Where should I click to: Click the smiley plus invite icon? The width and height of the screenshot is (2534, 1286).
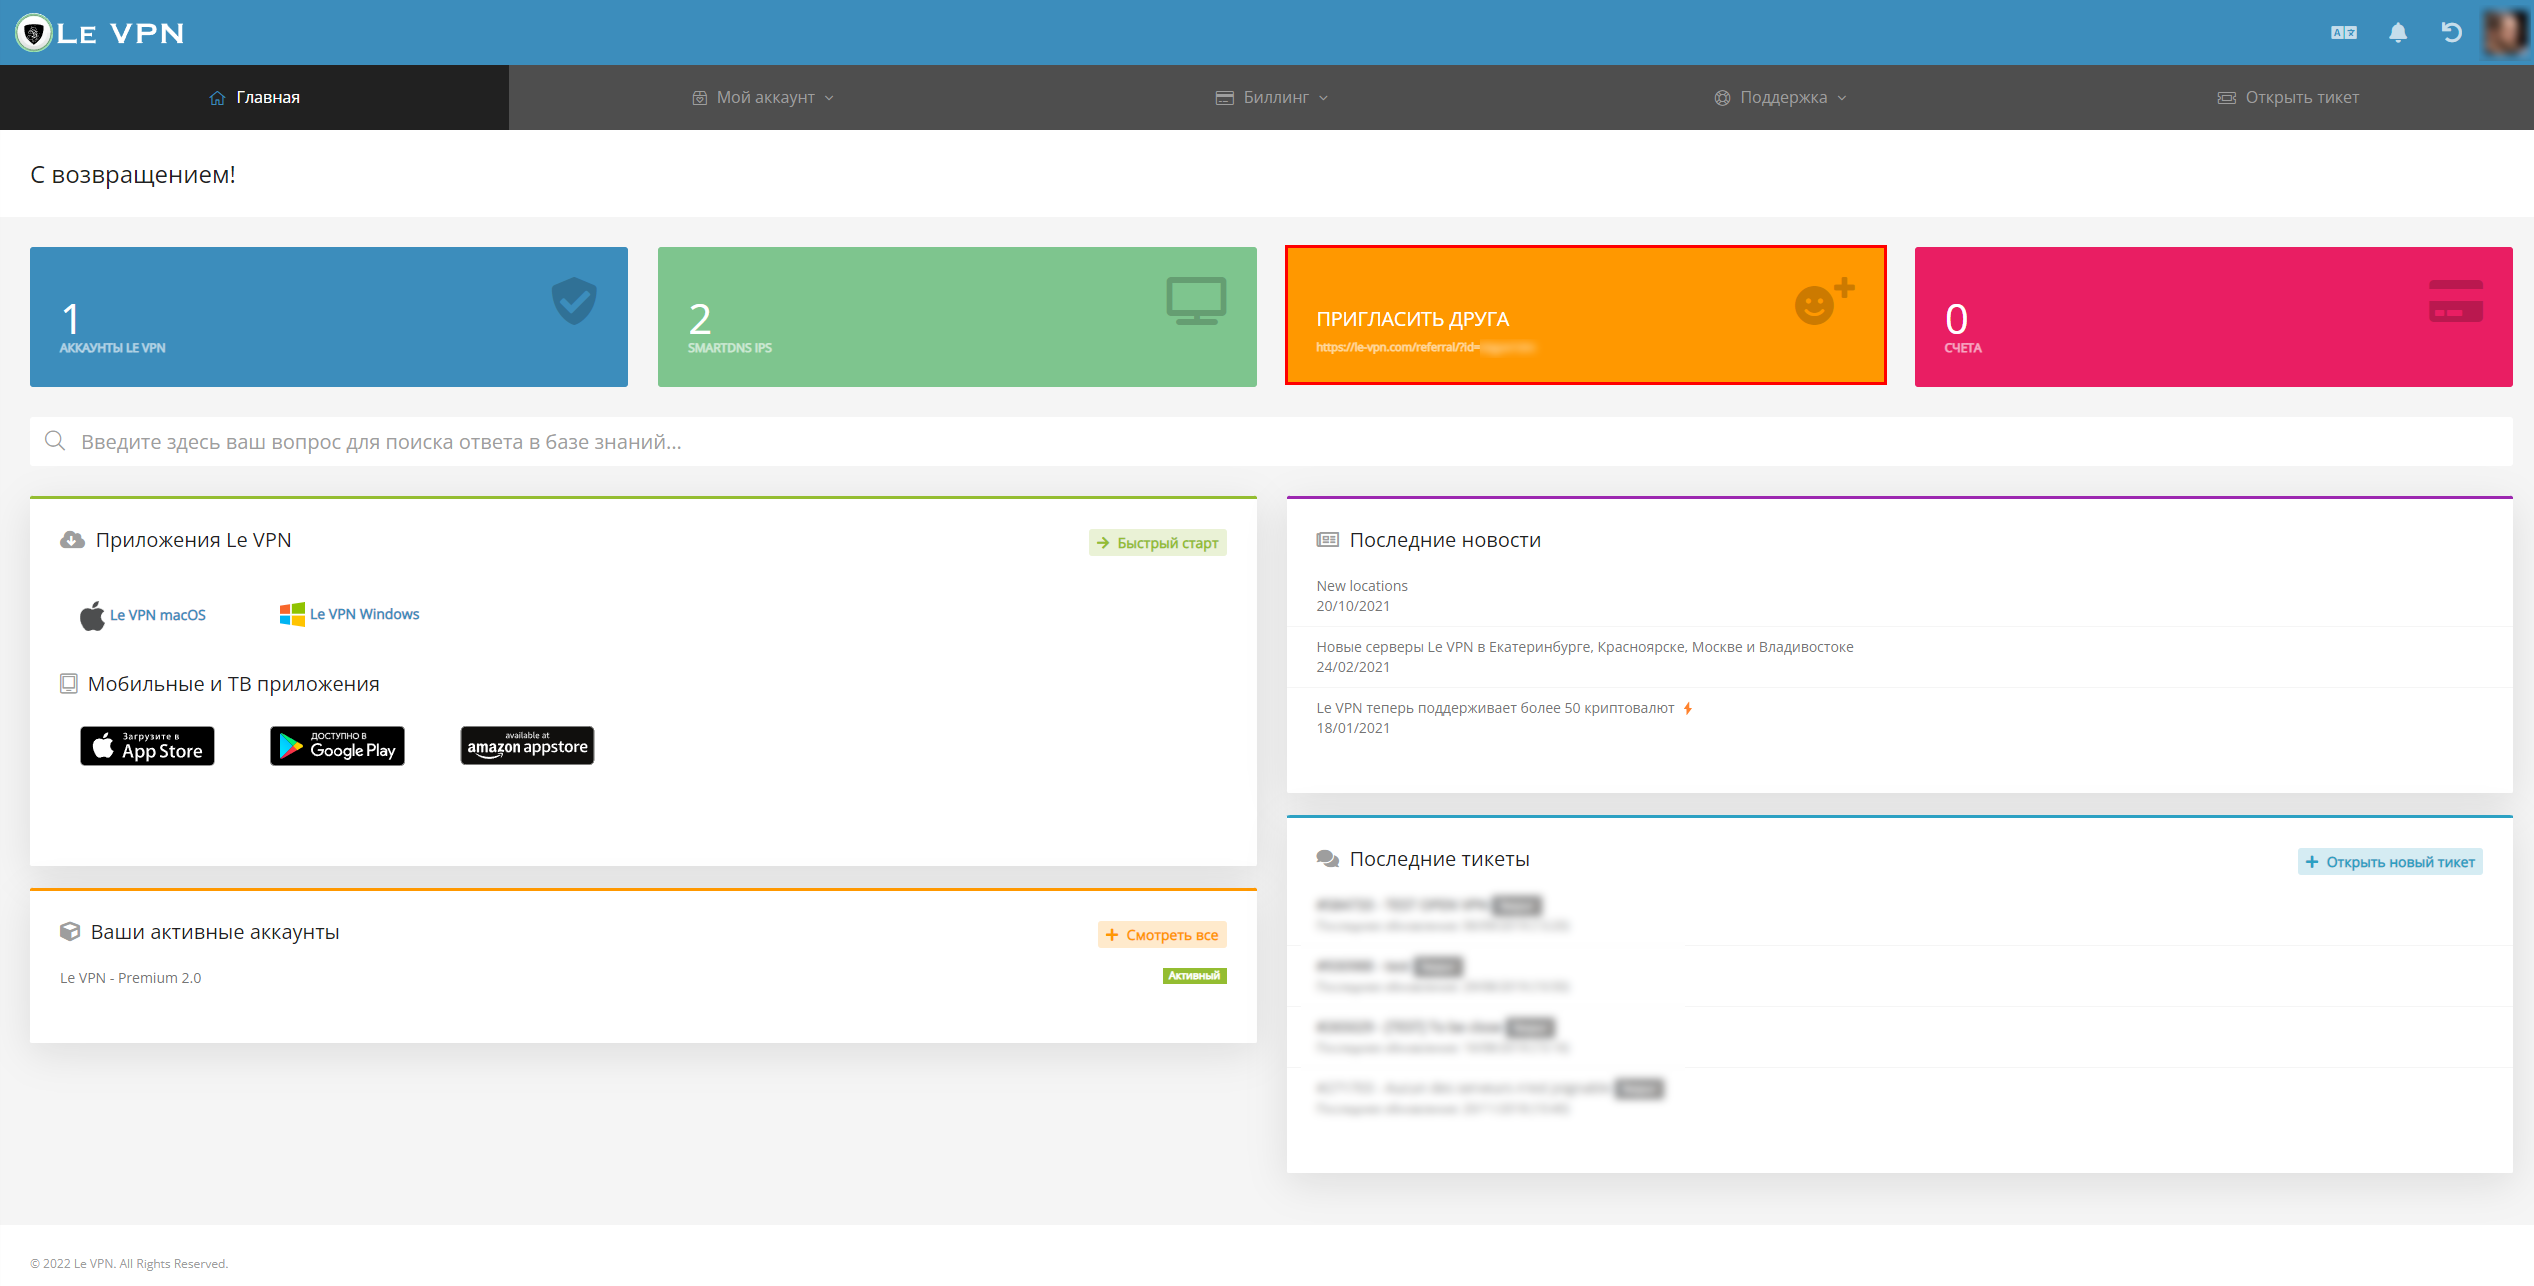pyautogui.click(x=1824, y=301)
